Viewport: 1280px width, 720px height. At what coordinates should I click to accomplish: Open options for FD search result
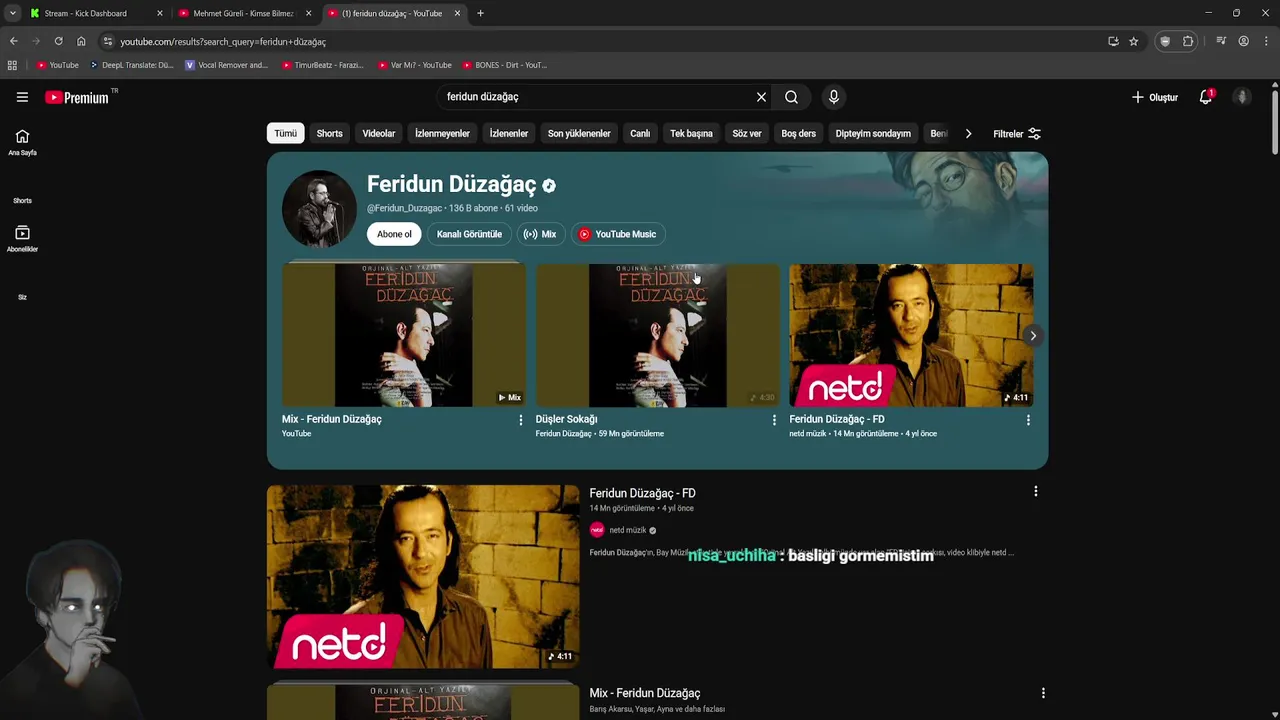1035,491
